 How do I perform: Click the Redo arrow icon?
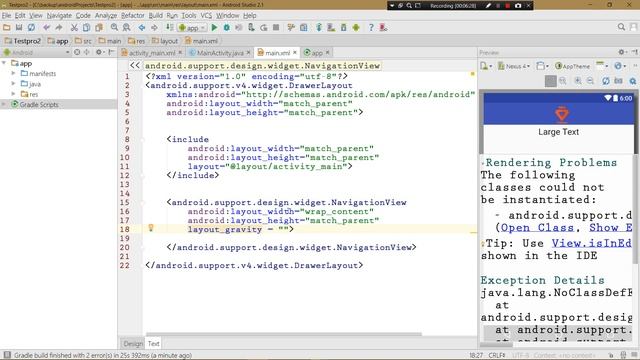pyautogui.click(x=59, y=28)
